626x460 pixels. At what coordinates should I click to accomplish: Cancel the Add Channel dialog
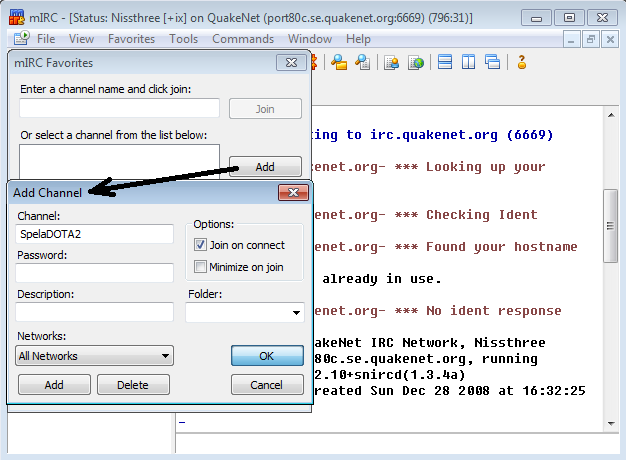[x=267, y=385]
